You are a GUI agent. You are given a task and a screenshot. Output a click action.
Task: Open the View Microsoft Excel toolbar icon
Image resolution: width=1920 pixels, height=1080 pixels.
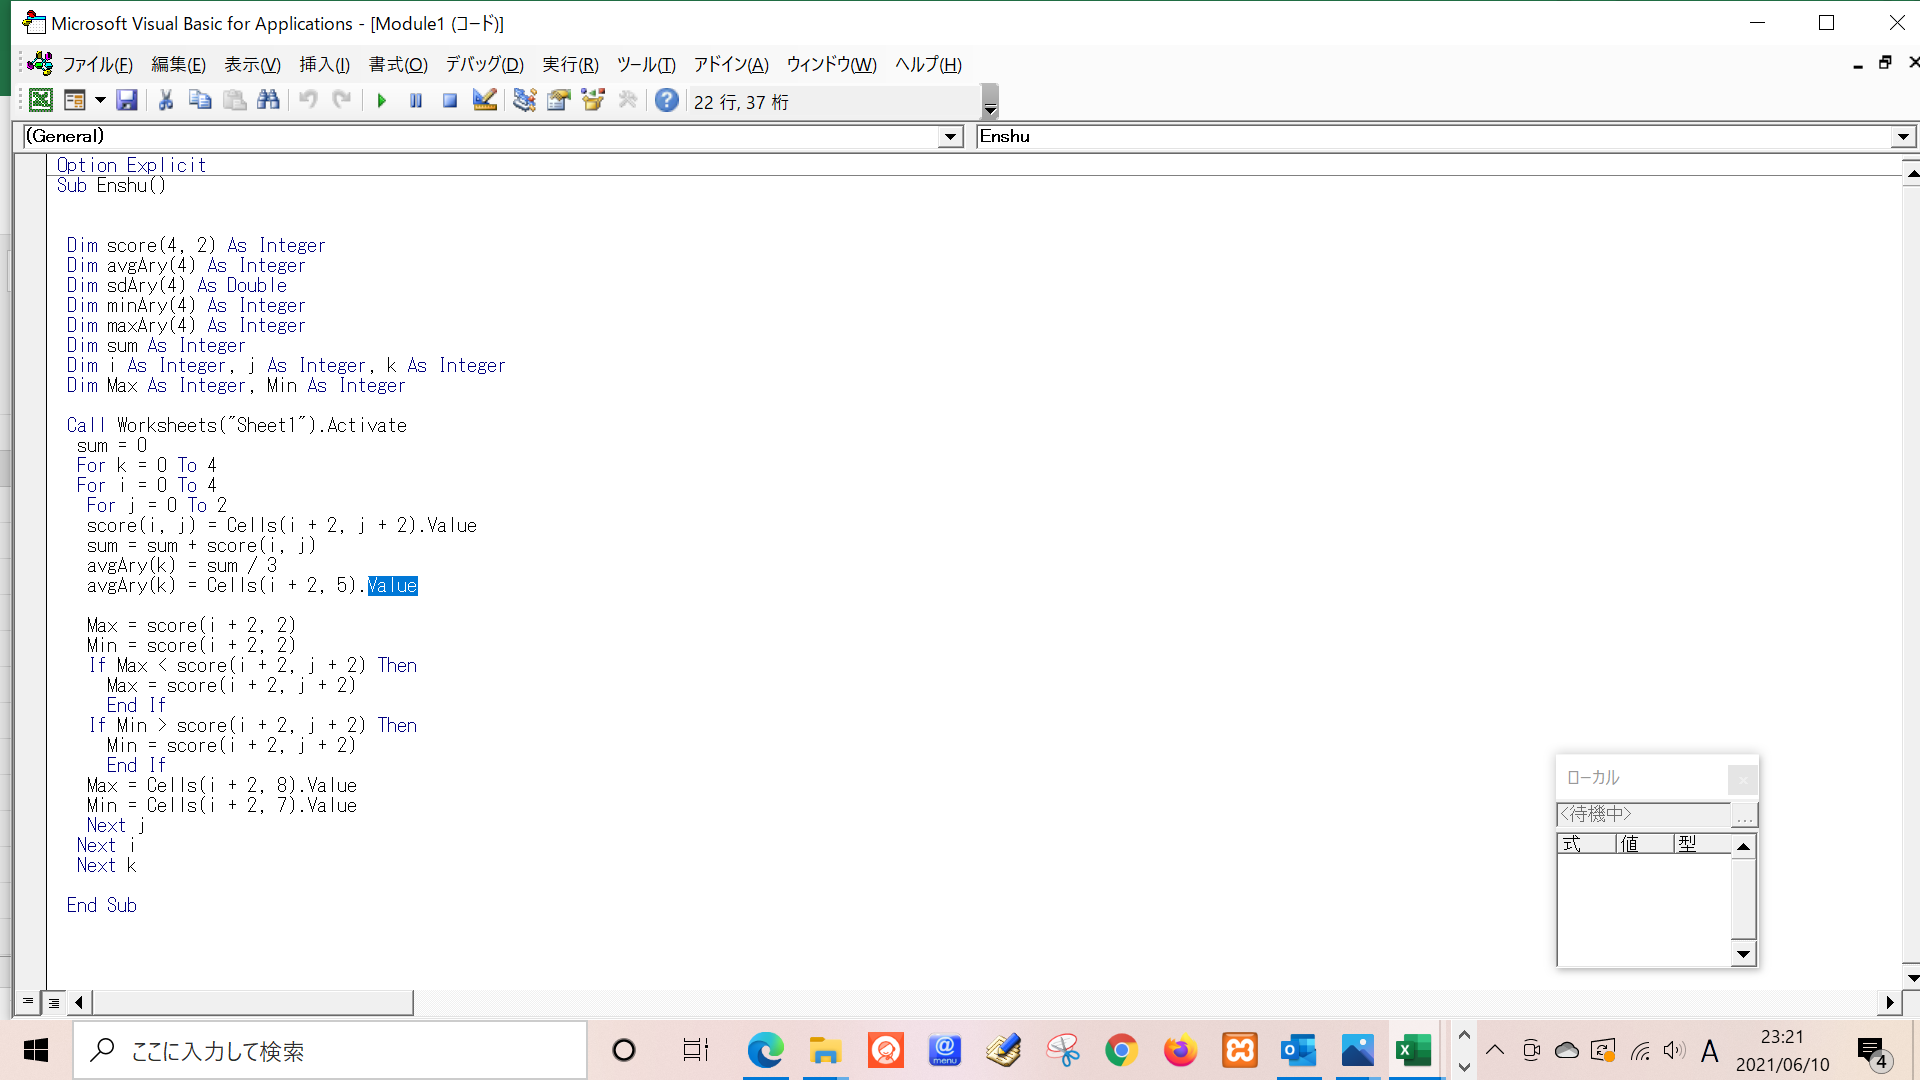click(41, 100)
